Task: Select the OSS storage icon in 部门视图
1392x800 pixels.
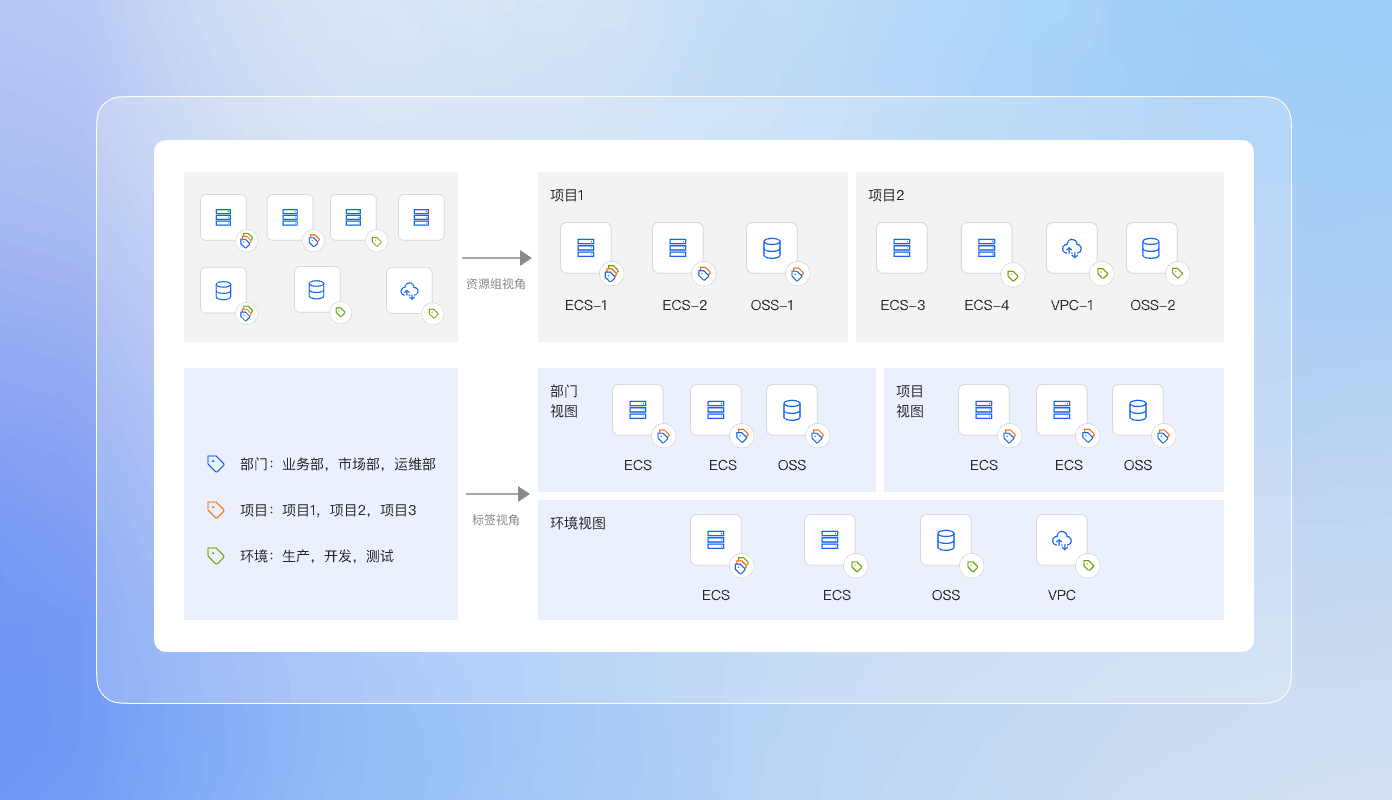Action: (792, 410)
